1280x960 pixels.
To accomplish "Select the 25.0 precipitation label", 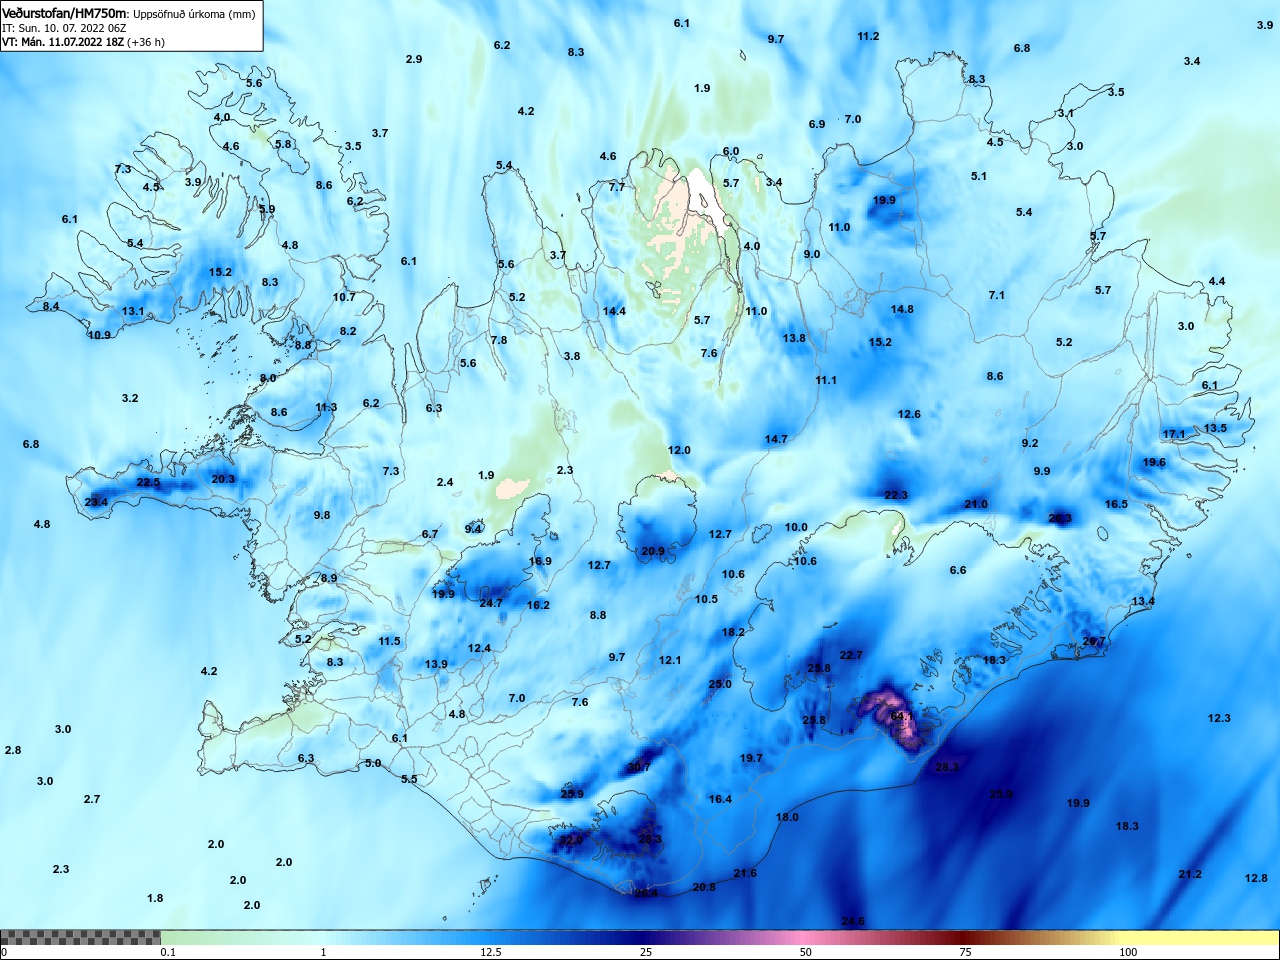I will click(x=720, y=684).
